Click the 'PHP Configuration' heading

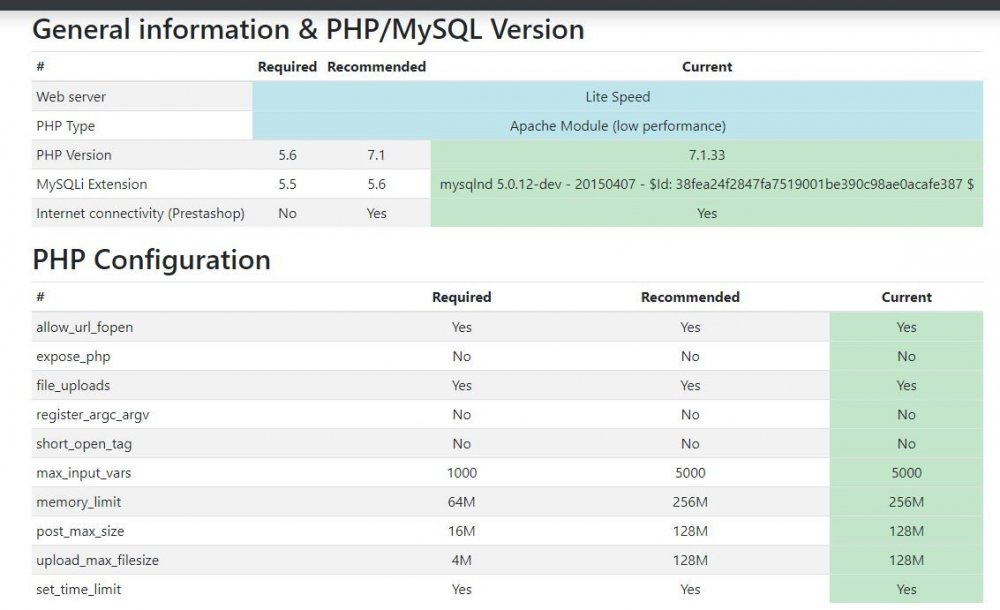(151, 260)
